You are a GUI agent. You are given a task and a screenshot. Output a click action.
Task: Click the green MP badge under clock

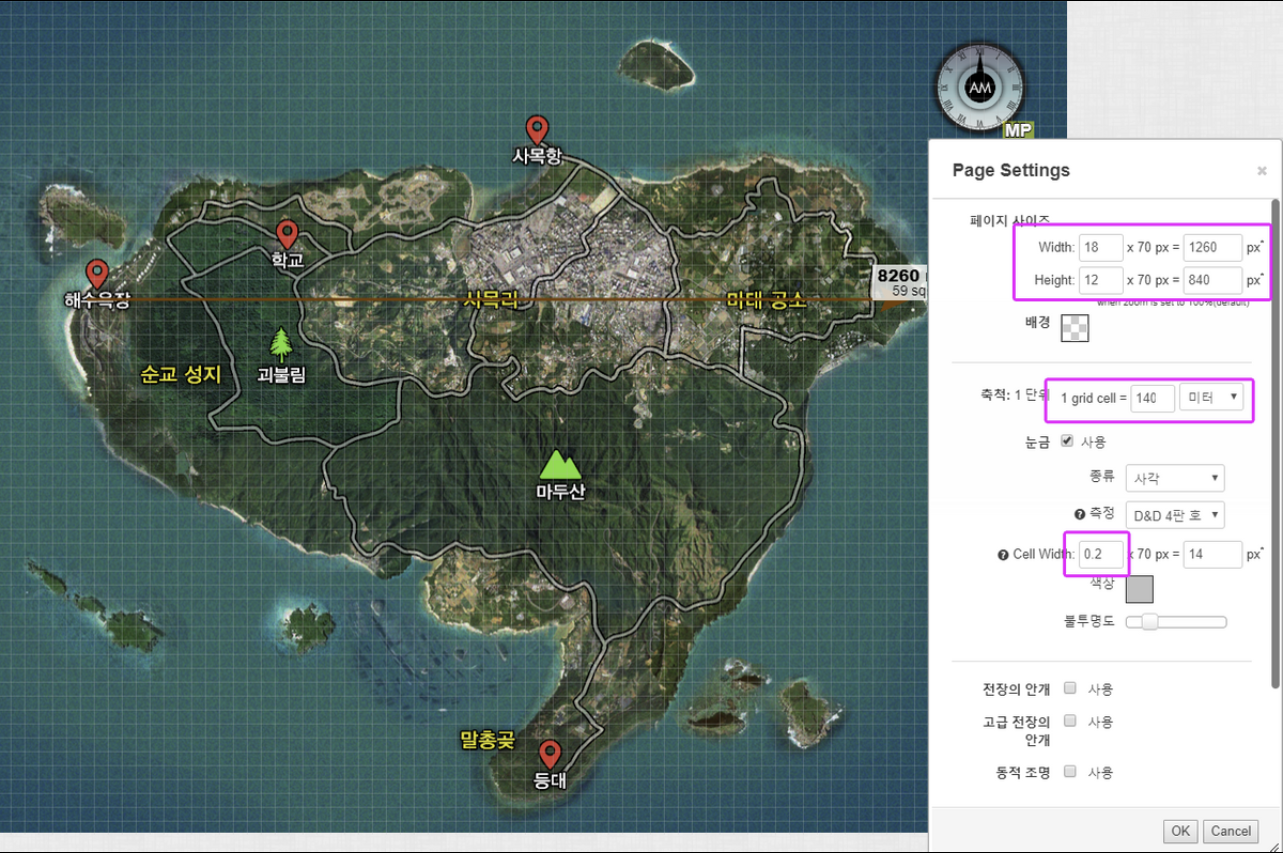pos(1018,131)
